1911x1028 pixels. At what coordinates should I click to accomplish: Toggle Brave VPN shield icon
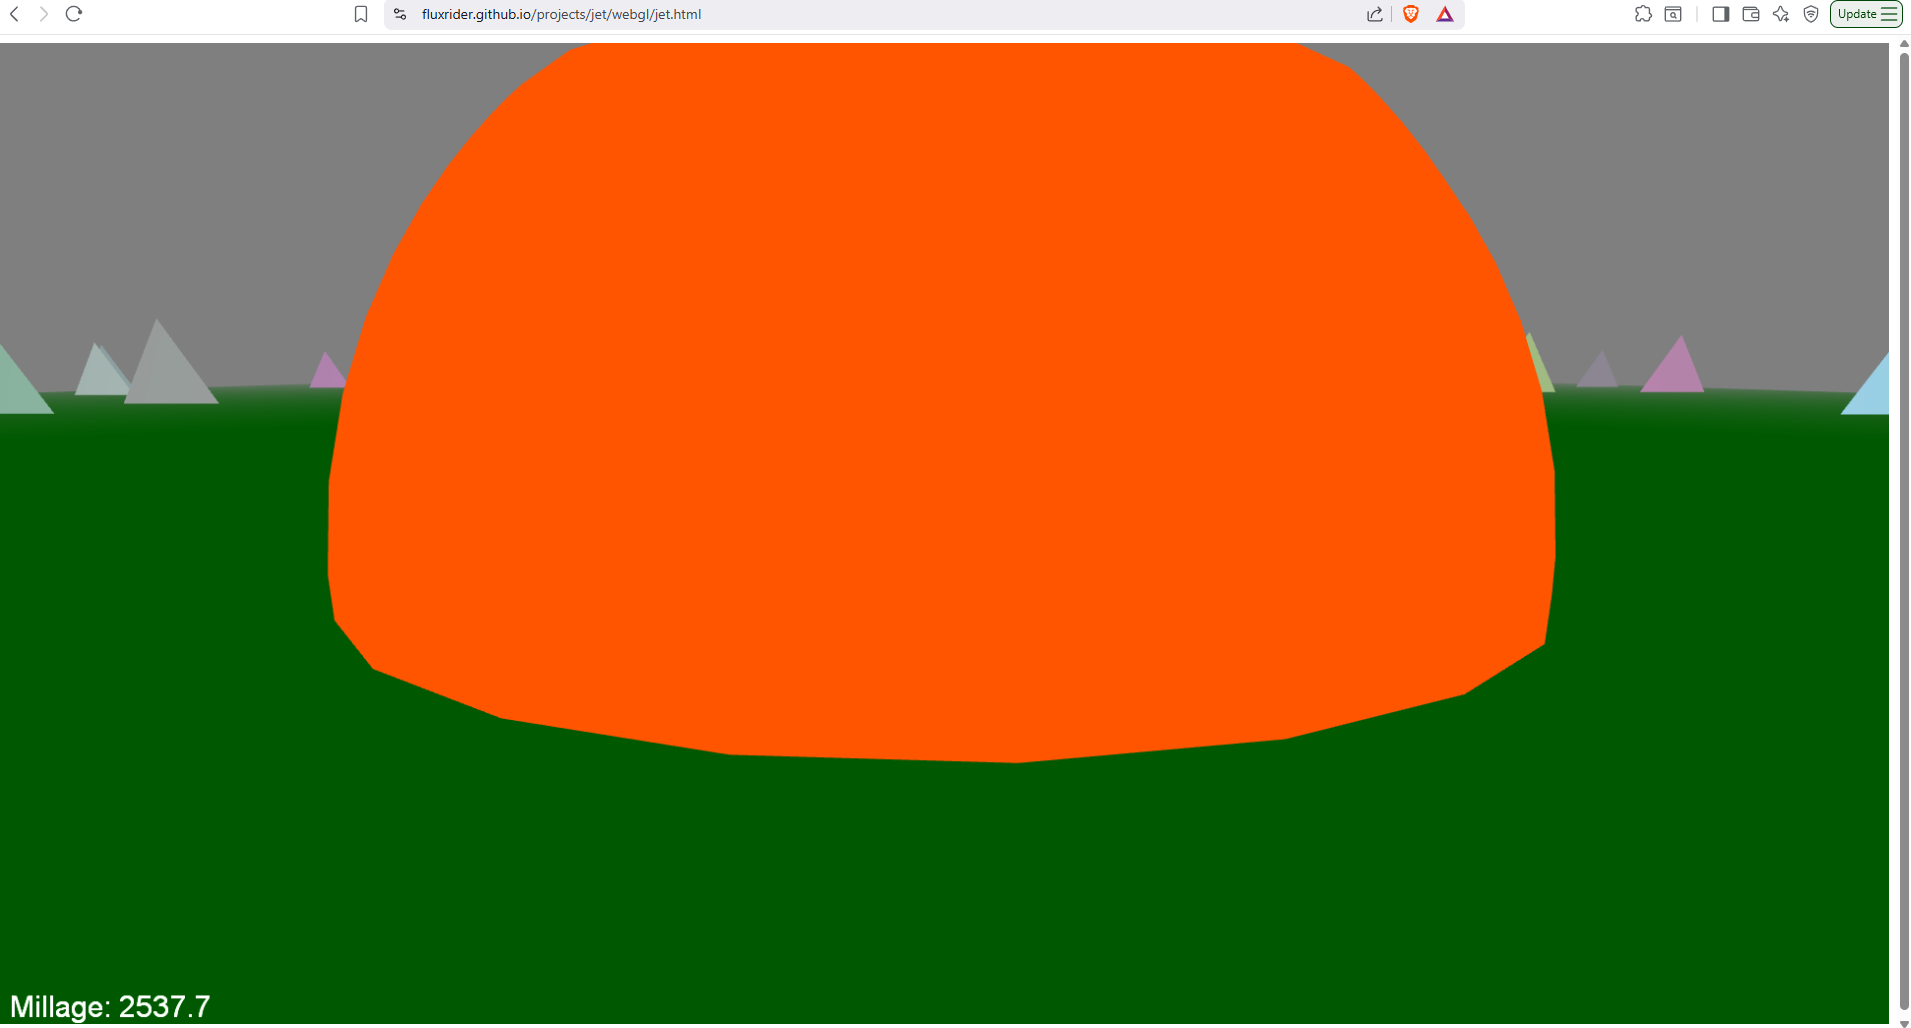tap(1811, 14)
